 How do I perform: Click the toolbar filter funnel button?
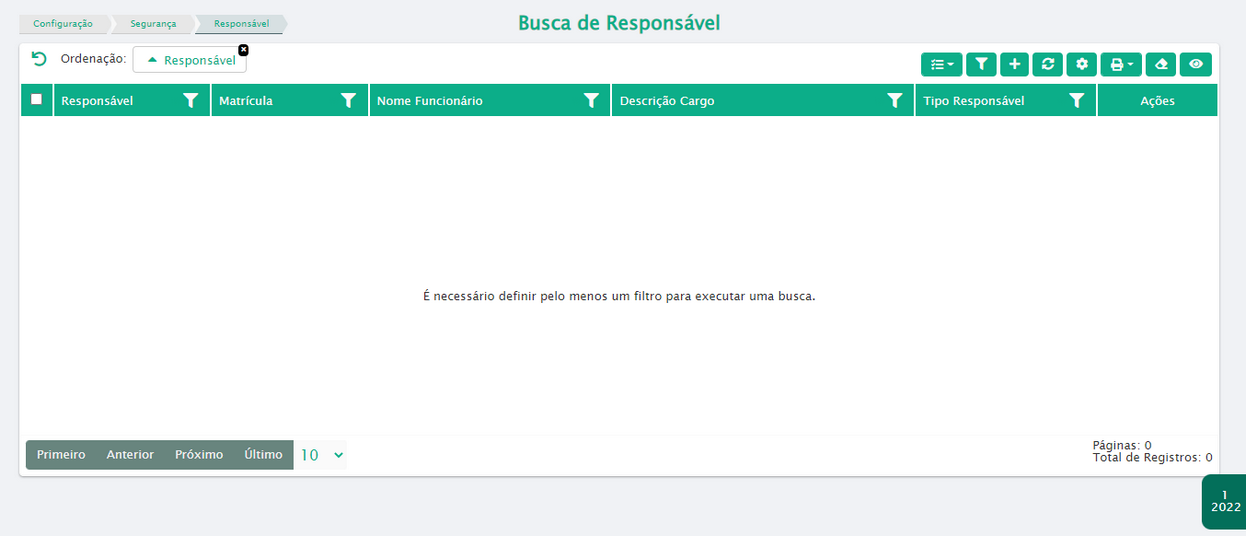pos(981,64)
